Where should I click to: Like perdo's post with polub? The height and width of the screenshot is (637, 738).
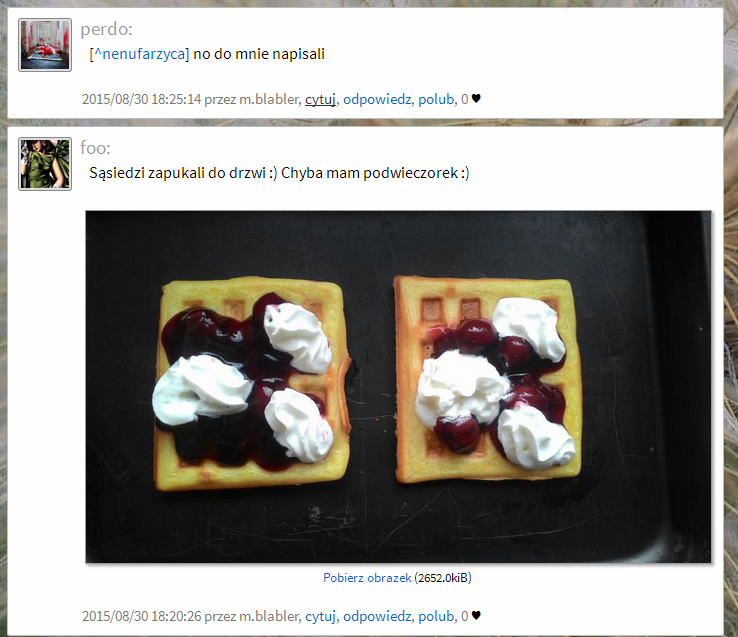pos(436,99)
